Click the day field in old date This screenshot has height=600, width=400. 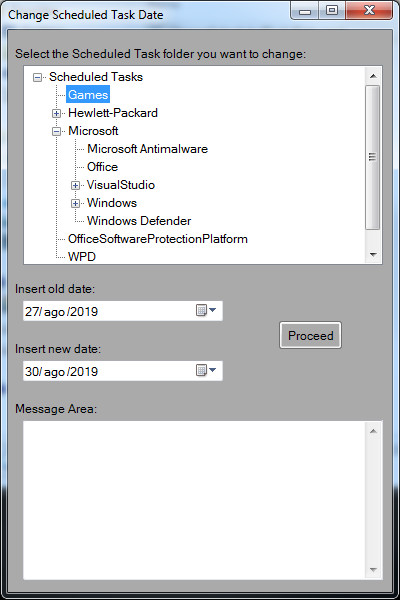coord(31,311)
